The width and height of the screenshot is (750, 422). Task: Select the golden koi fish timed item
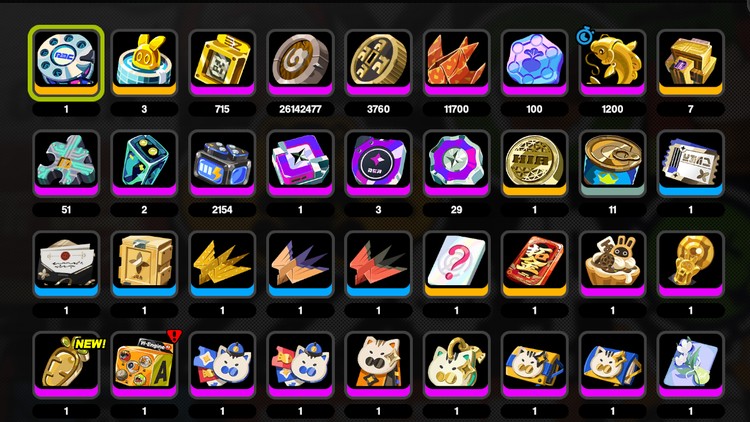tap(612, 63)
